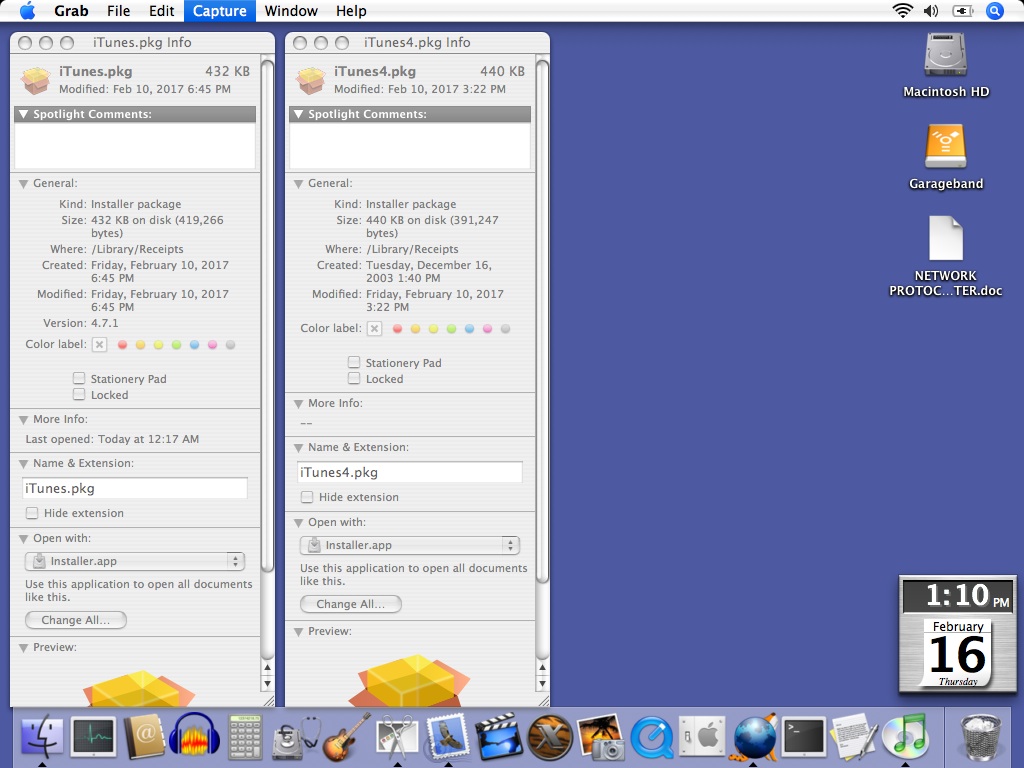Viewport: 1024px width, 768px height.
Task: Open the Spotlight search icon in the menu bar
Action: point(995,11)
